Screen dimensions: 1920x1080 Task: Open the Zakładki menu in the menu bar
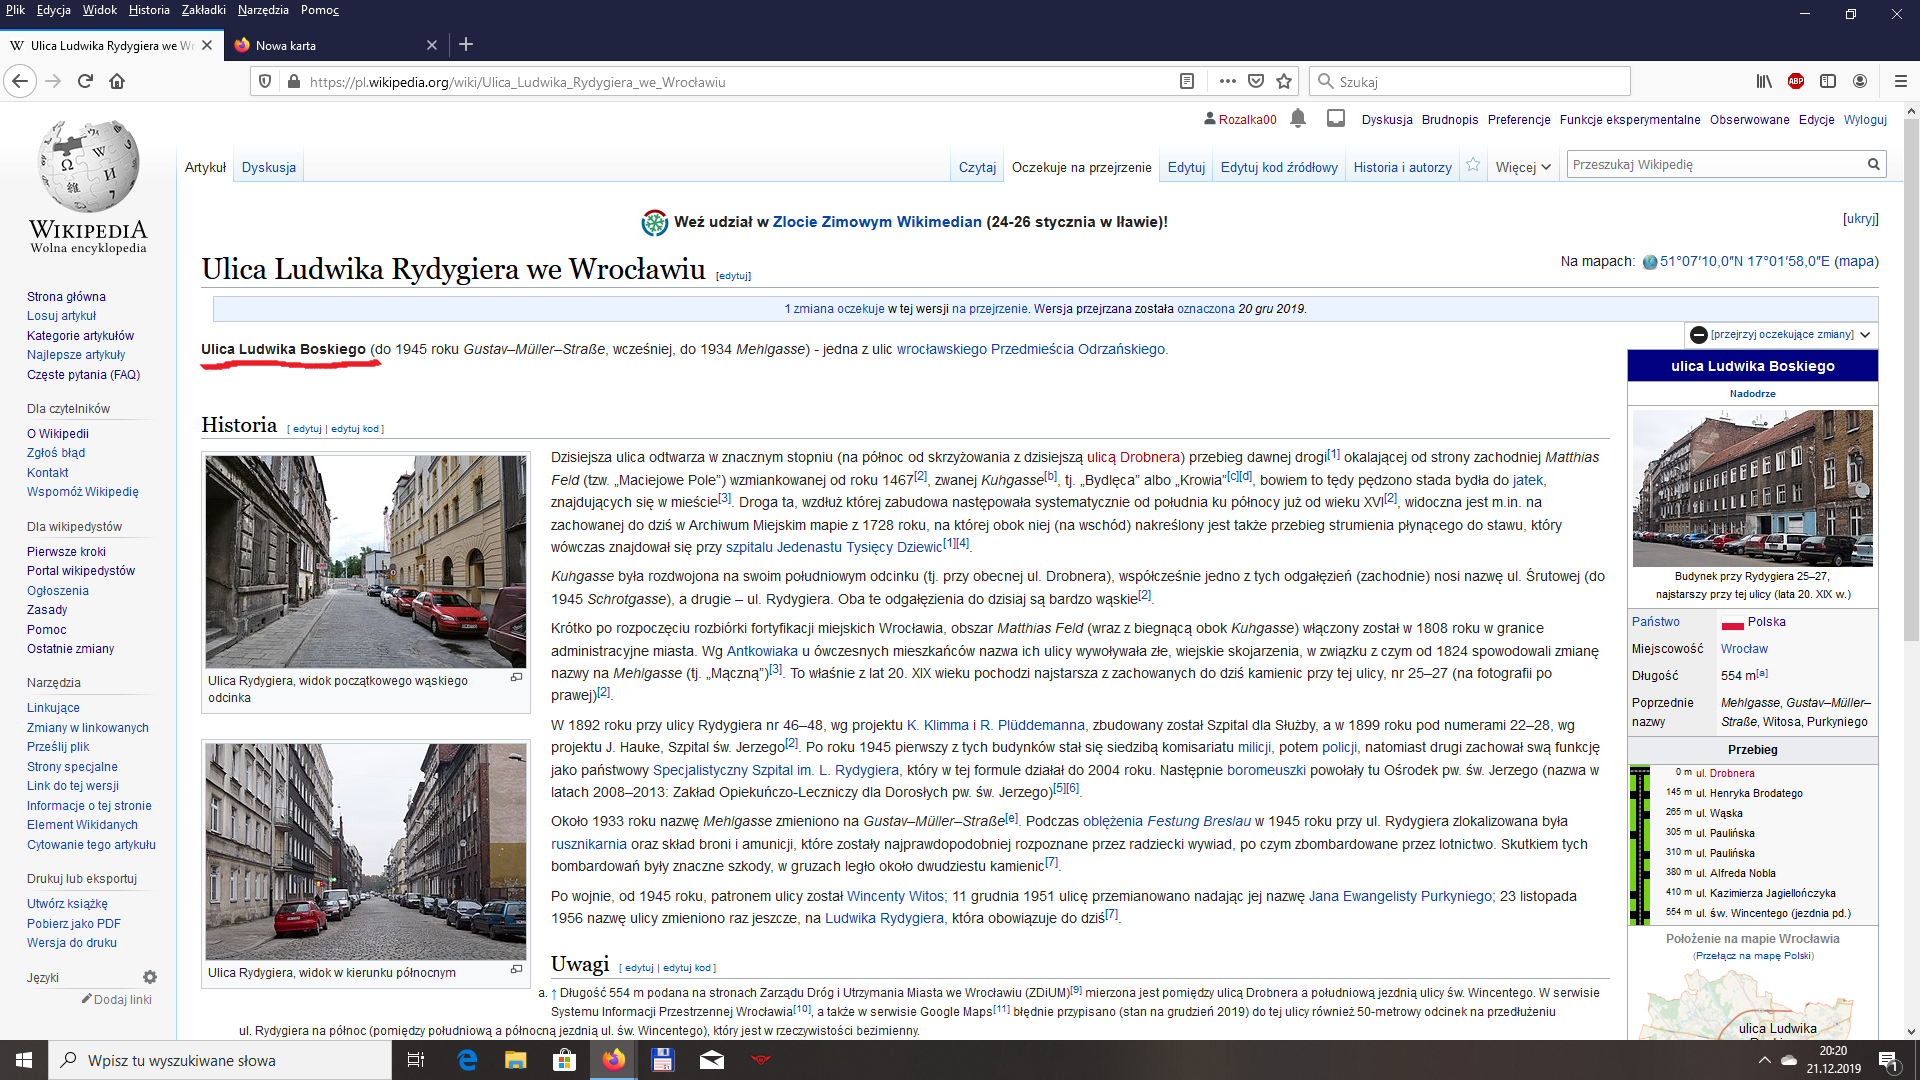point(204,10)
